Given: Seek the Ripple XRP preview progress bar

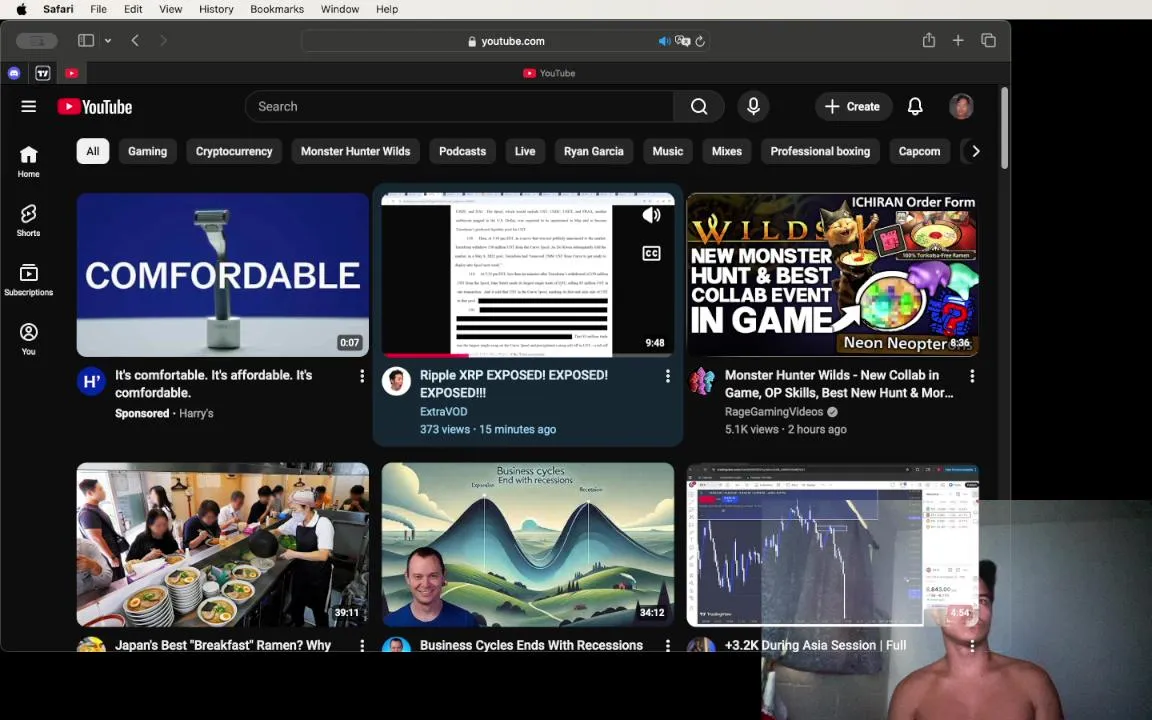Looking at the screenshot, I should pyautogui.click(x=528, y=356).
